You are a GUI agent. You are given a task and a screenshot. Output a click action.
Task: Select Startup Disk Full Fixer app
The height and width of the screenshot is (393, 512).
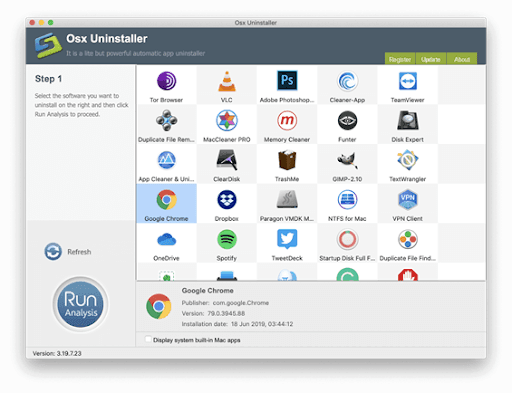coord(347,240)
